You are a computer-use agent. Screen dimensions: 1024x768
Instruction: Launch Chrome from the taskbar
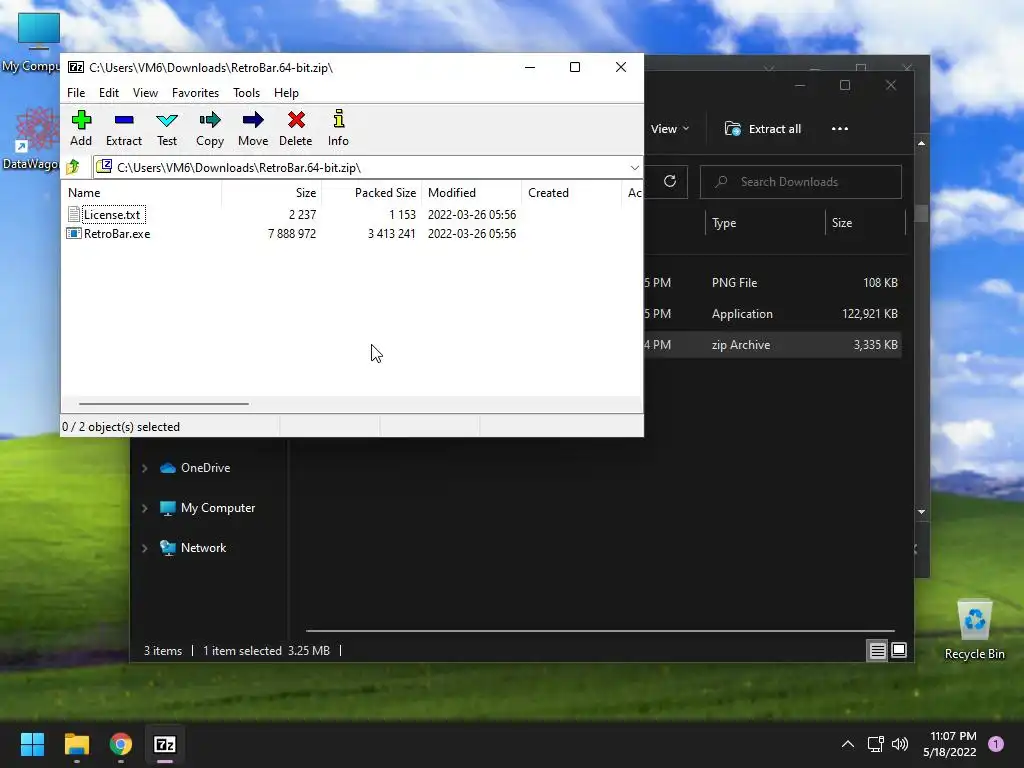pos(121,744)
